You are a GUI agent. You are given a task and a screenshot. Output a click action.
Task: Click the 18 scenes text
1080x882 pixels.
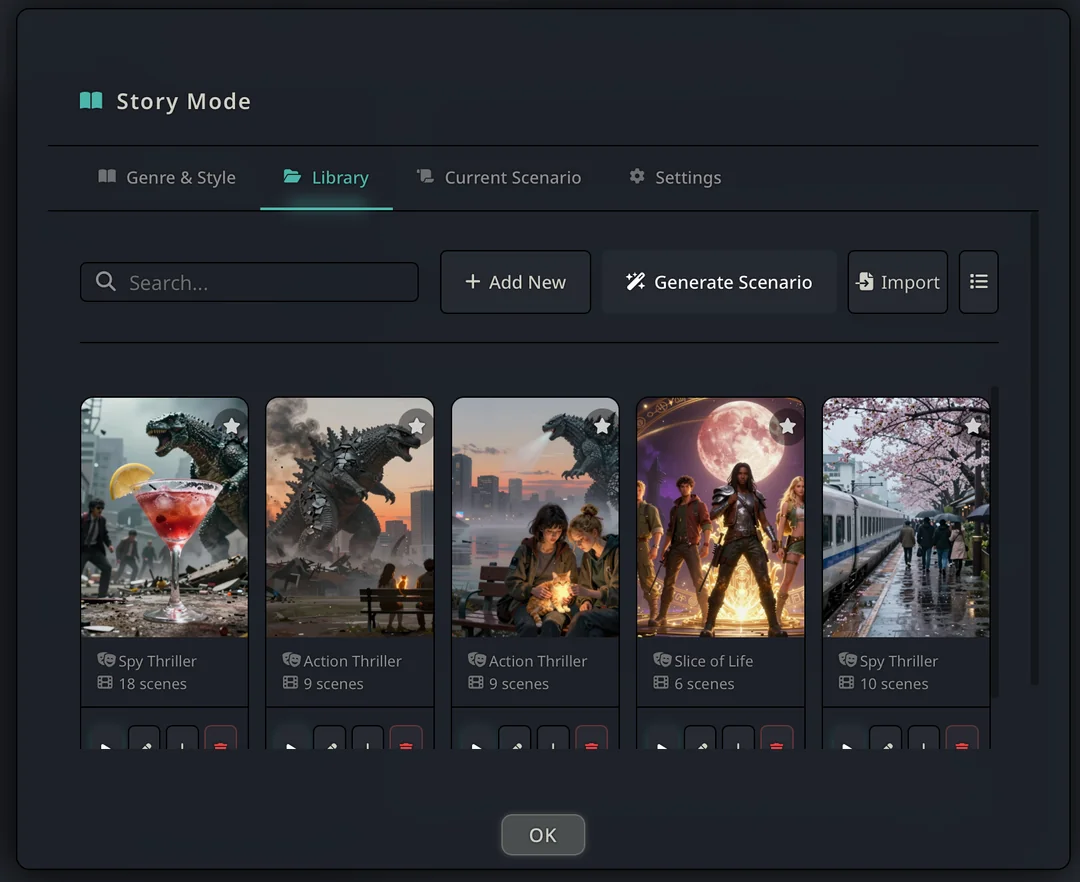[152, 684]
